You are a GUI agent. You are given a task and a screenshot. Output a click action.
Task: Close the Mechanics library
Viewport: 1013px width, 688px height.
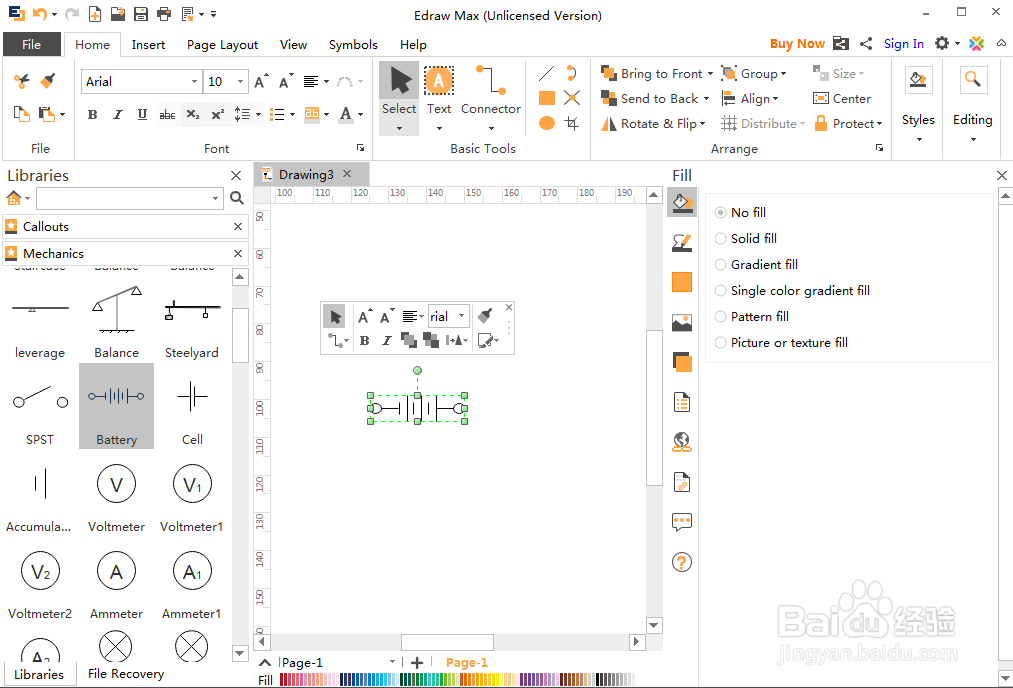click(238, 254)
